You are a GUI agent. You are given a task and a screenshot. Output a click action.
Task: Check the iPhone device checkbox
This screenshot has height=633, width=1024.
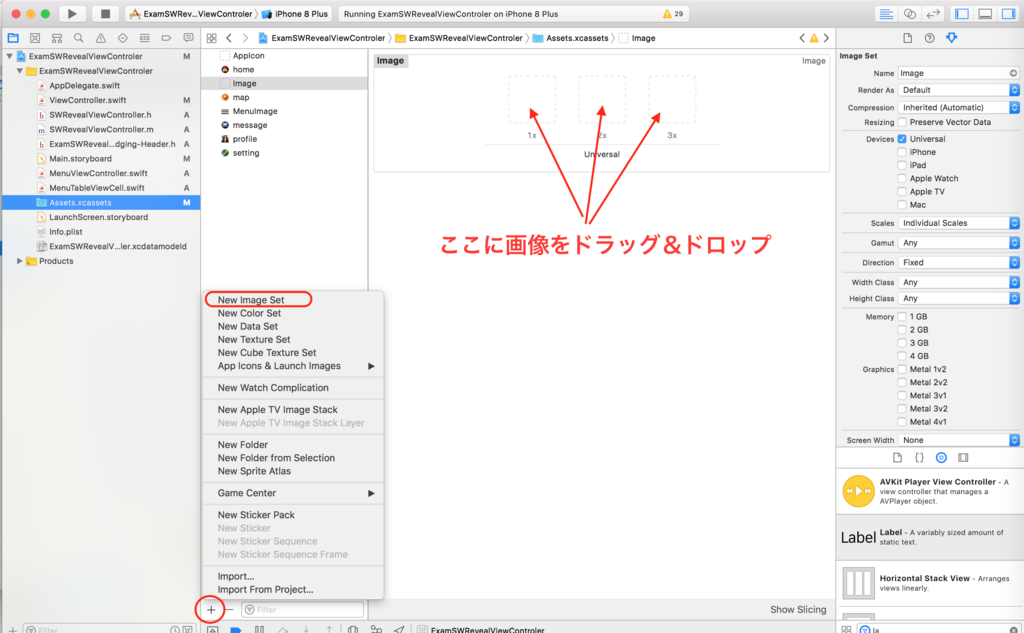(x=902, y=152)
